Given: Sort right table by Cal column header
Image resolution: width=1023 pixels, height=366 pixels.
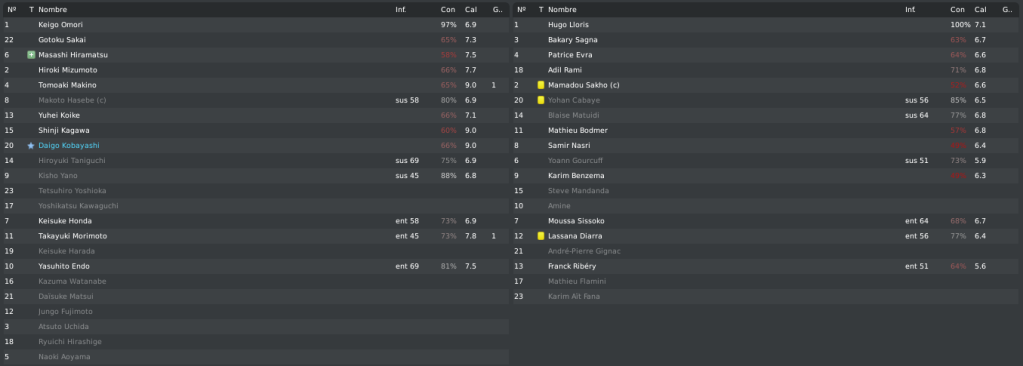Looking at the screenshot, I should 981,10.
